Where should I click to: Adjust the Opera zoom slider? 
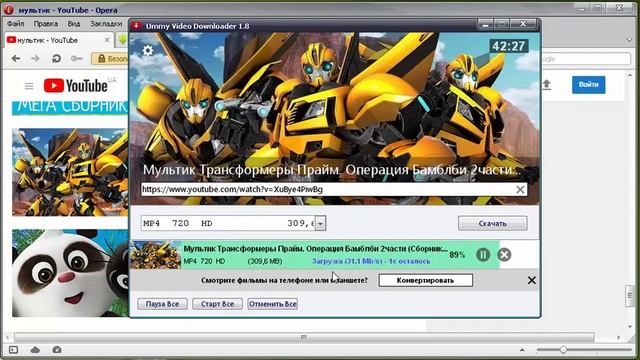point(563,350)
